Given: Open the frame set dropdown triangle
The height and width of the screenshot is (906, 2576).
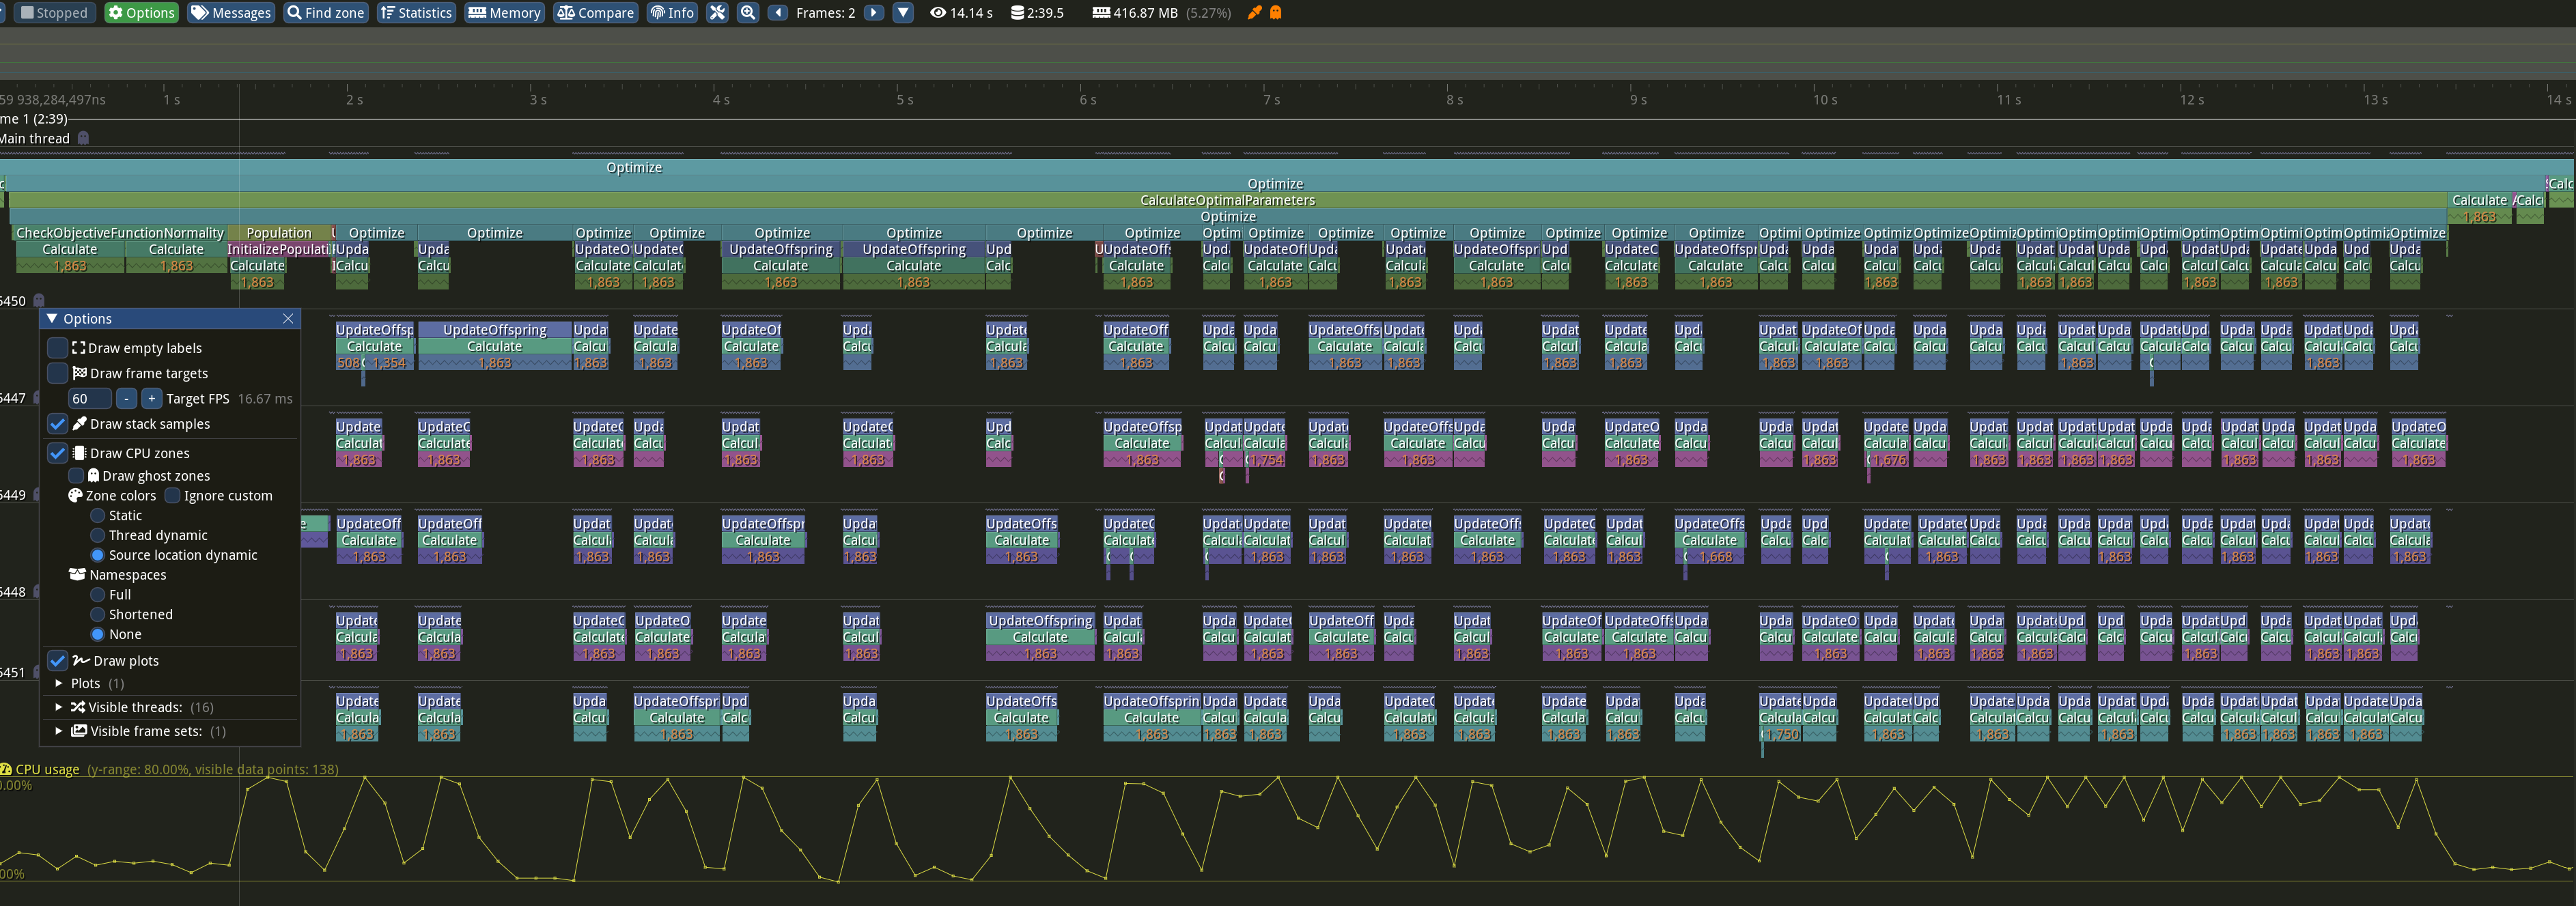Looking at the screenshot, I should (903, 13).
